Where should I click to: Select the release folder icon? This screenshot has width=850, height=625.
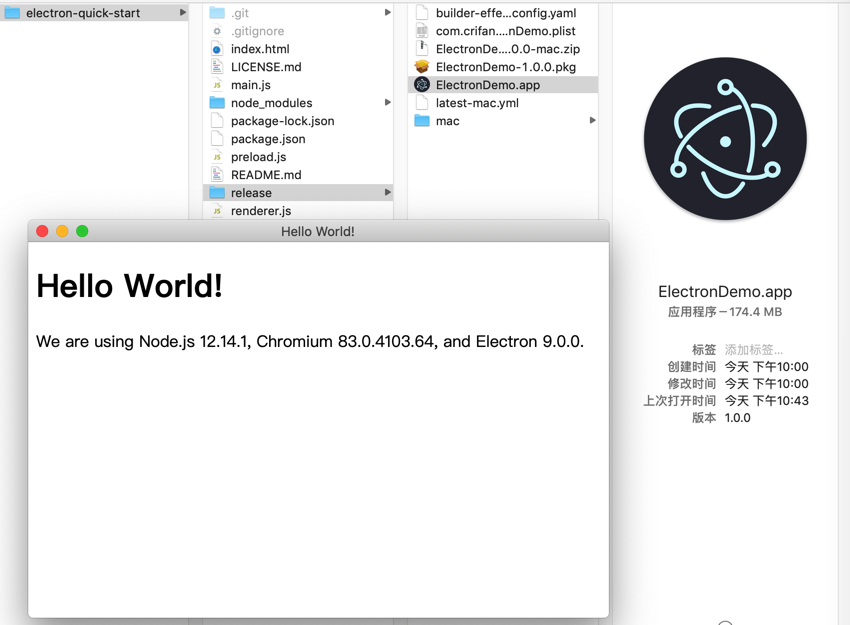217,192
